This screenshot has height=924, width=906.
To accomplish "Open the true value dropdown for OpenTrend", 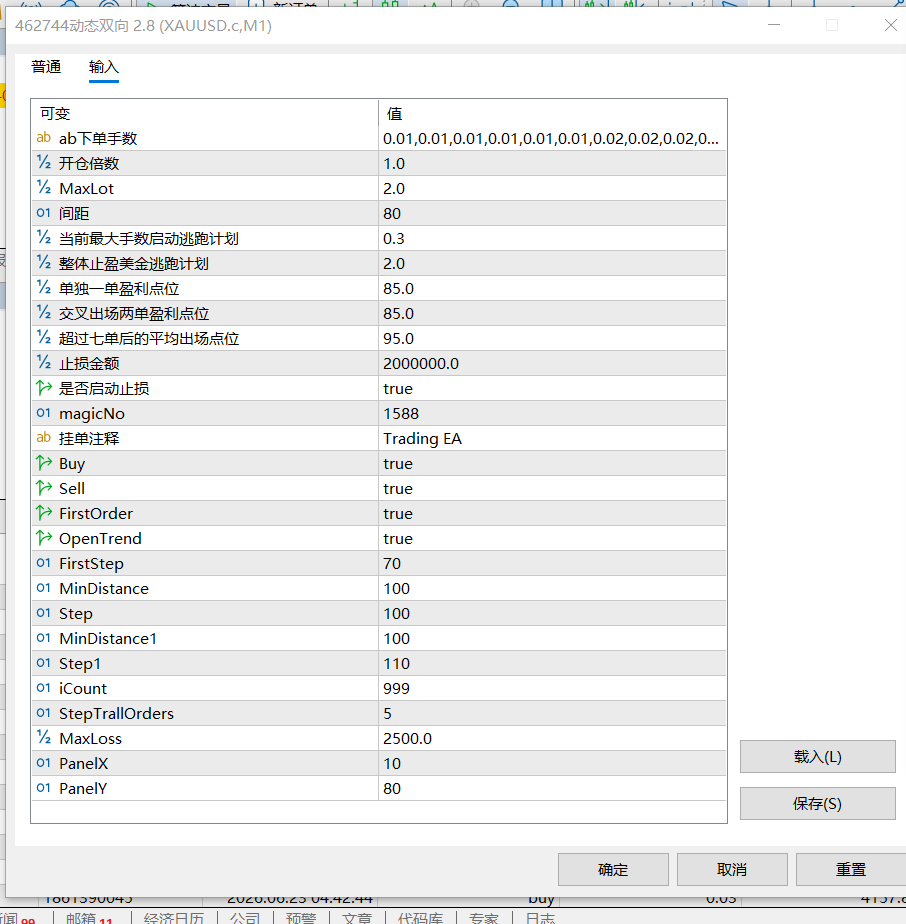I will 552,539.
